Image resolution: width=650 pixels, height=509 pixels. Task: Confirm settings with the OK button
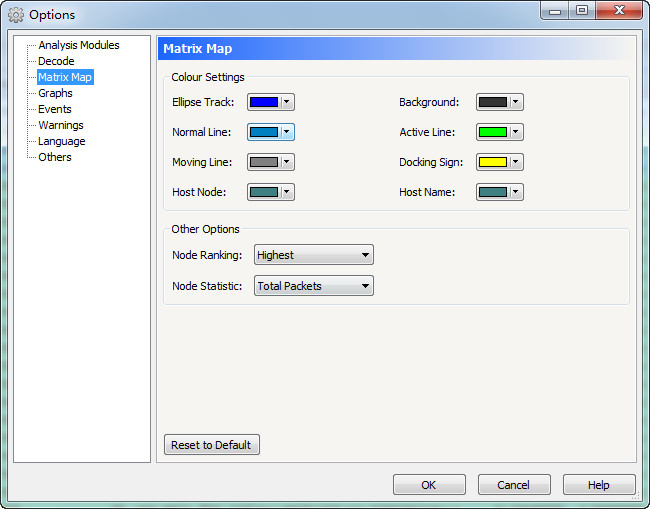click(429, 485)
